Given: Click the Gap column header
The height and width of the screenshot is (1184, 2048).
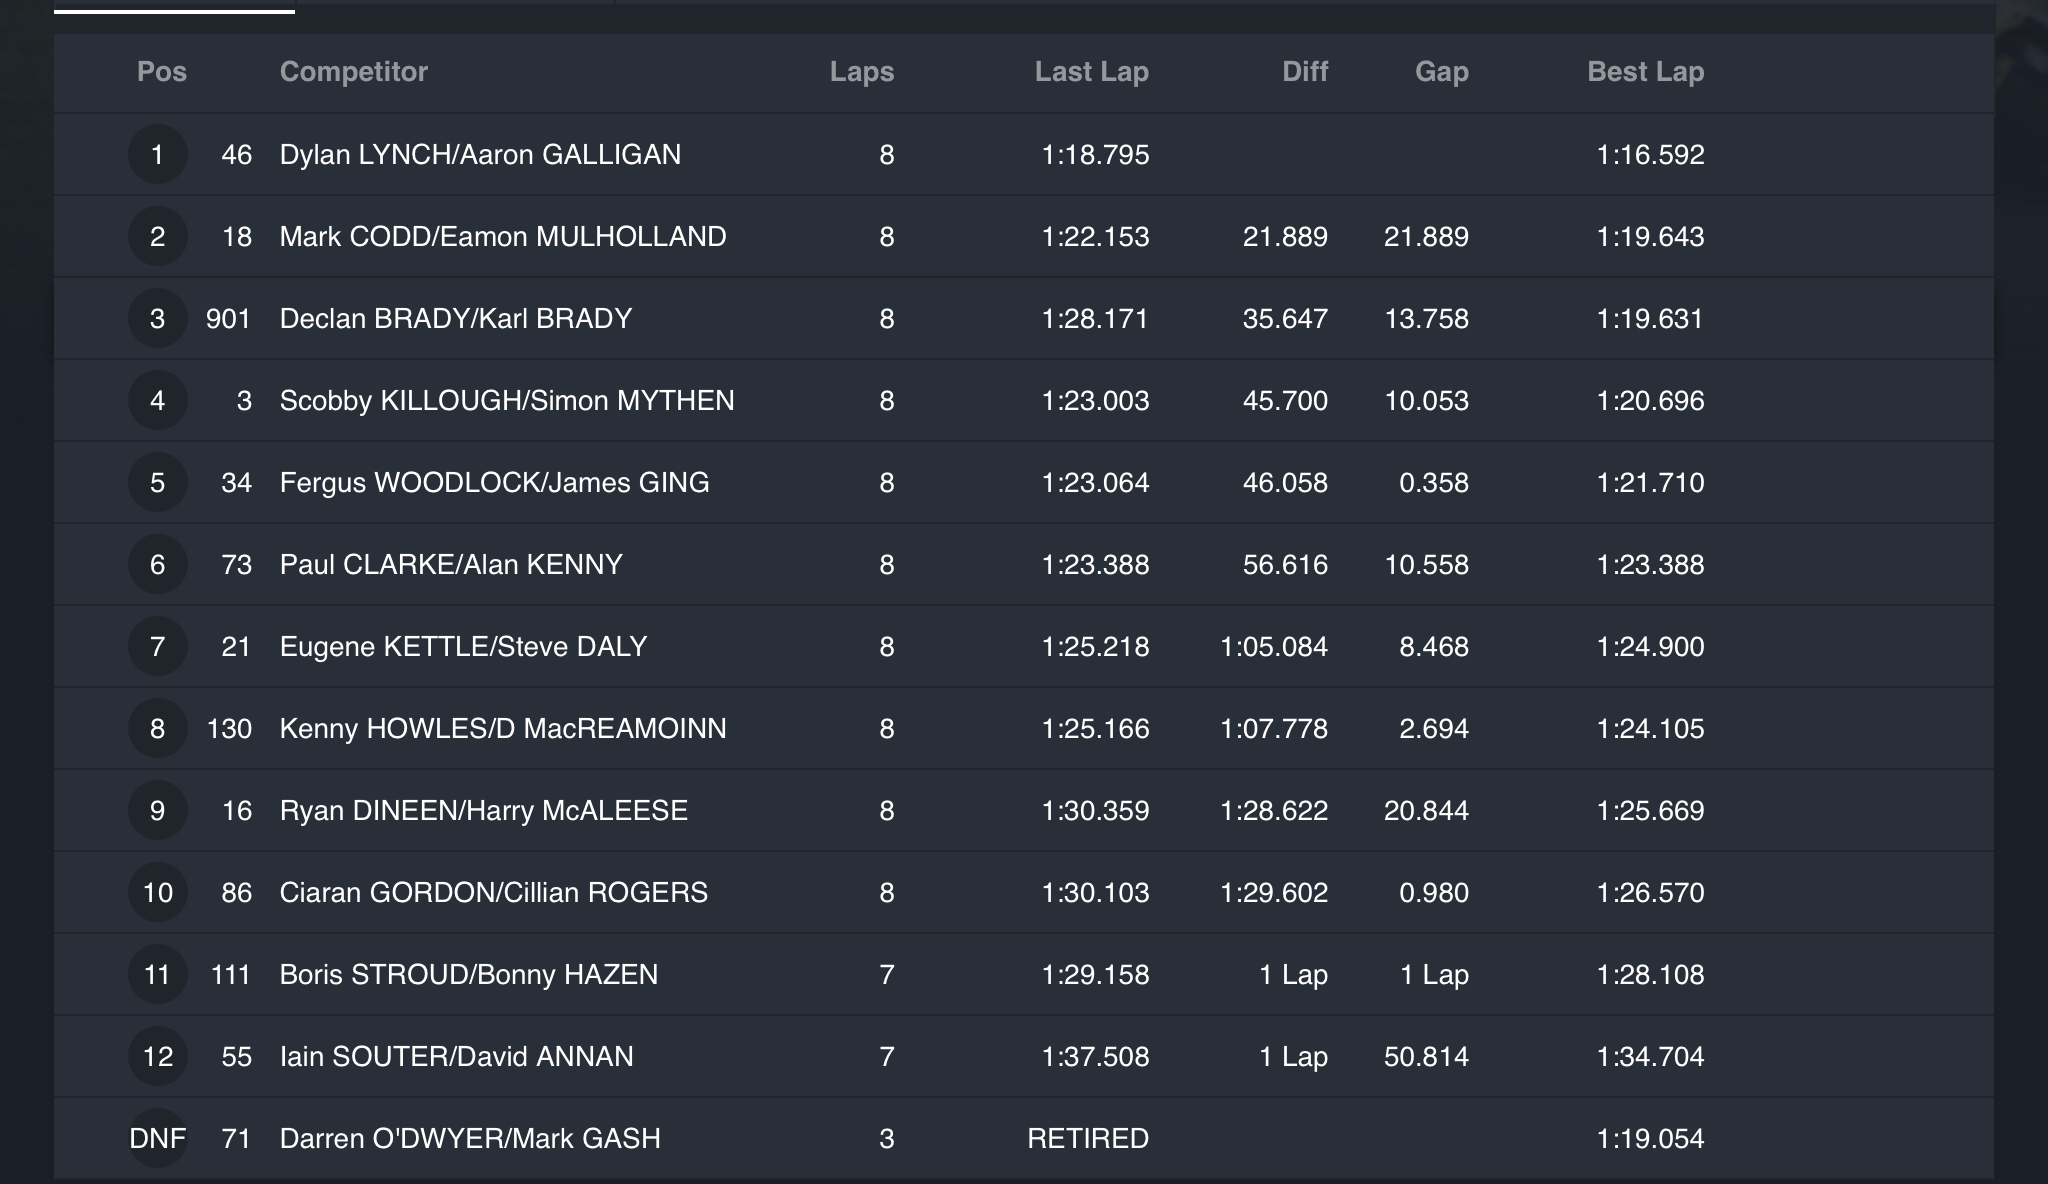Looking at the screenshot, I should 1441,72.
